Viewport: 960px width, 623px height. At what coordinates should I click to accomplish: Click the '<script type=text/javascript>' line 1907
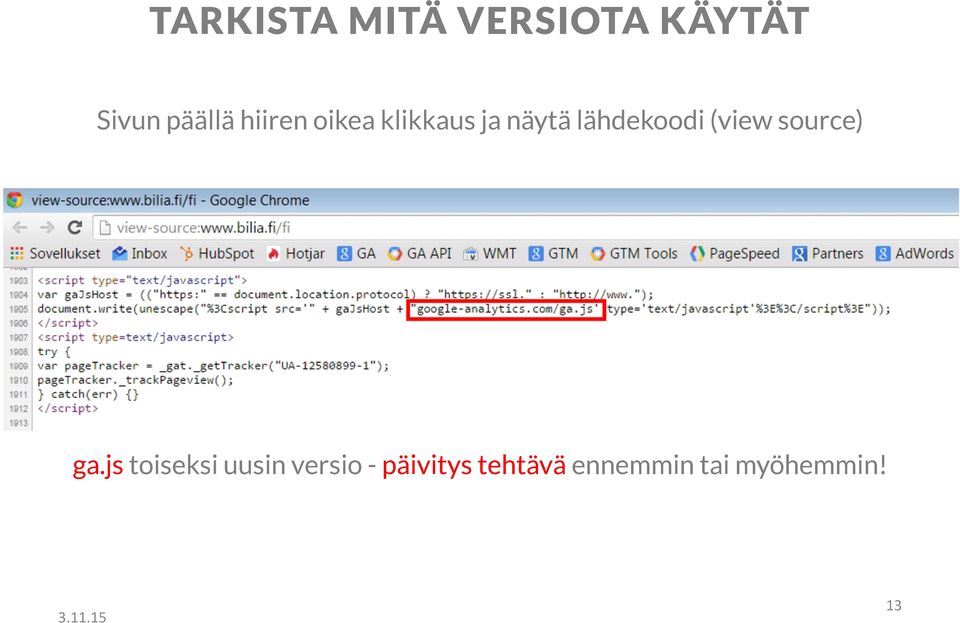pos(135,337)
